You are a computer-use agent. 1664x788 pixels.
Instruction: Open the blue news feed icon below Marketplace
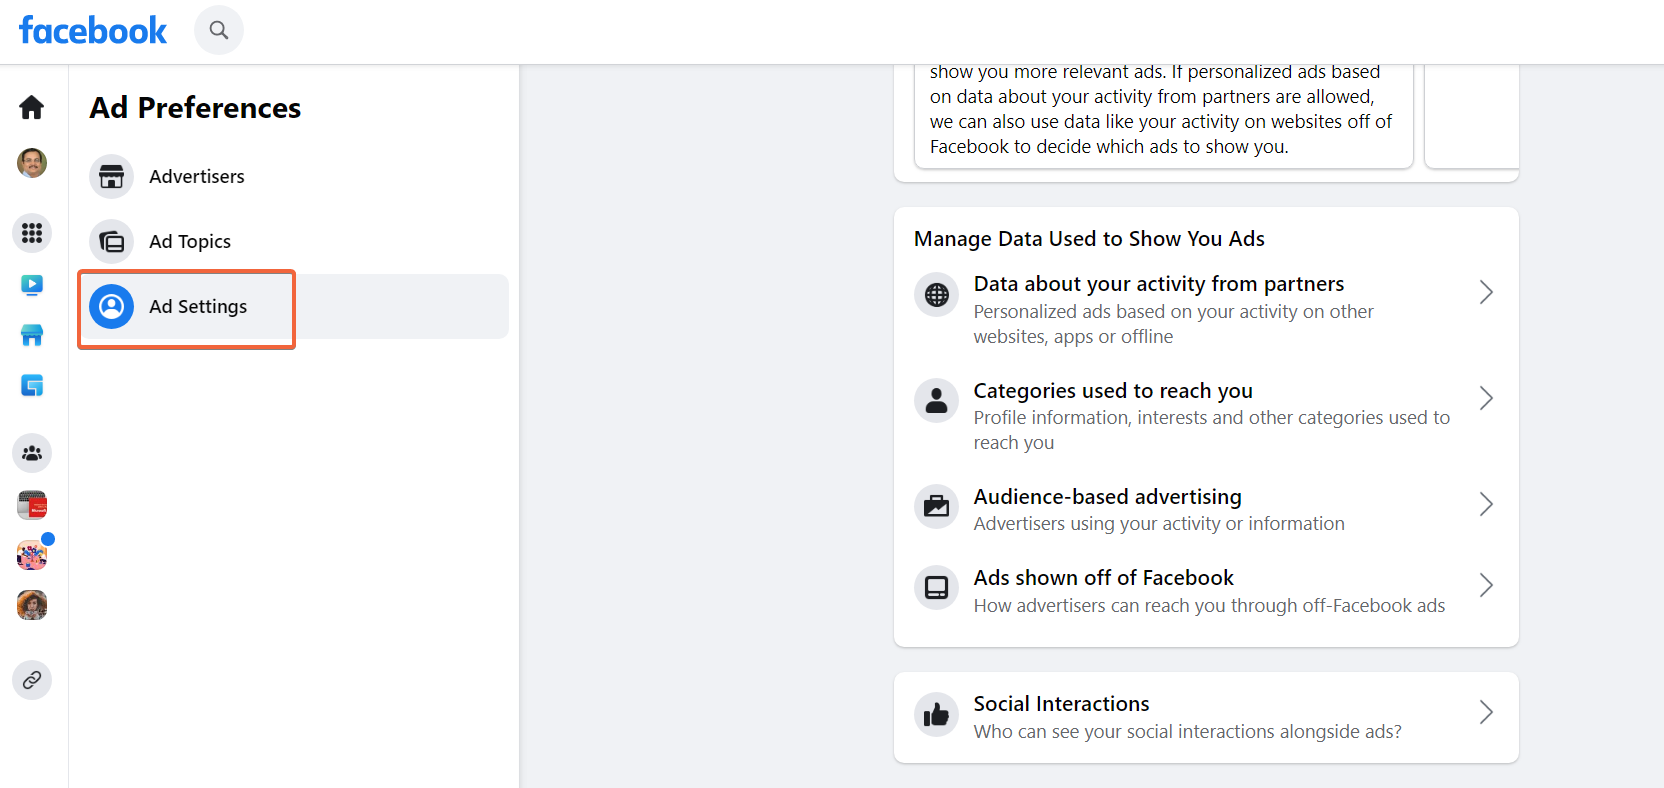32,385
